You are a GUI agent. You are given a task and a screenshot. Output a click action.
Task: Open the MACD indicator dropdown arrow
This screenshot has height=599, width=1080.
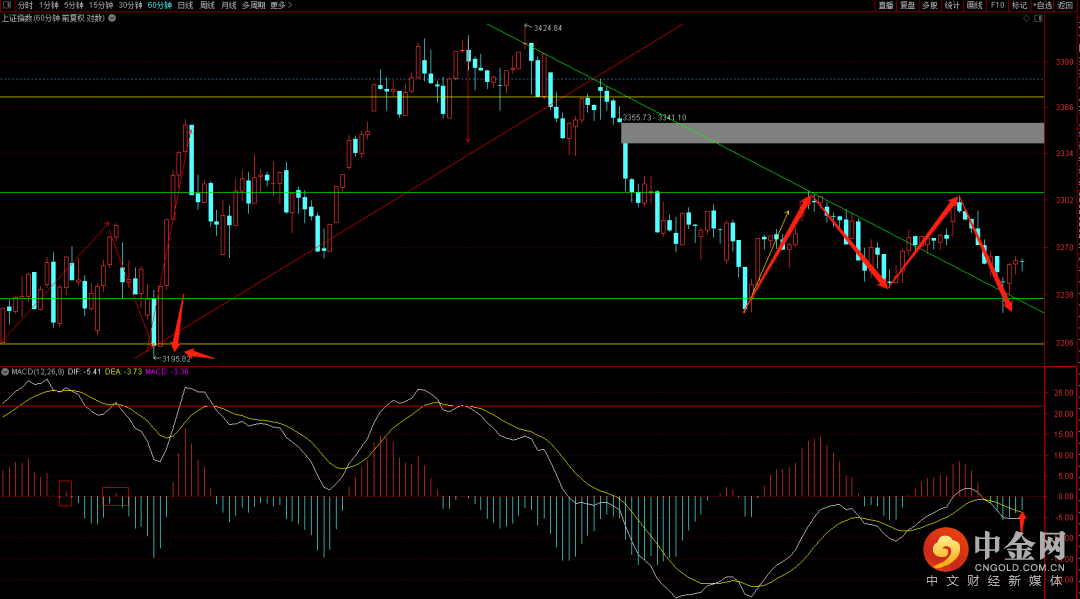point(5,372)
